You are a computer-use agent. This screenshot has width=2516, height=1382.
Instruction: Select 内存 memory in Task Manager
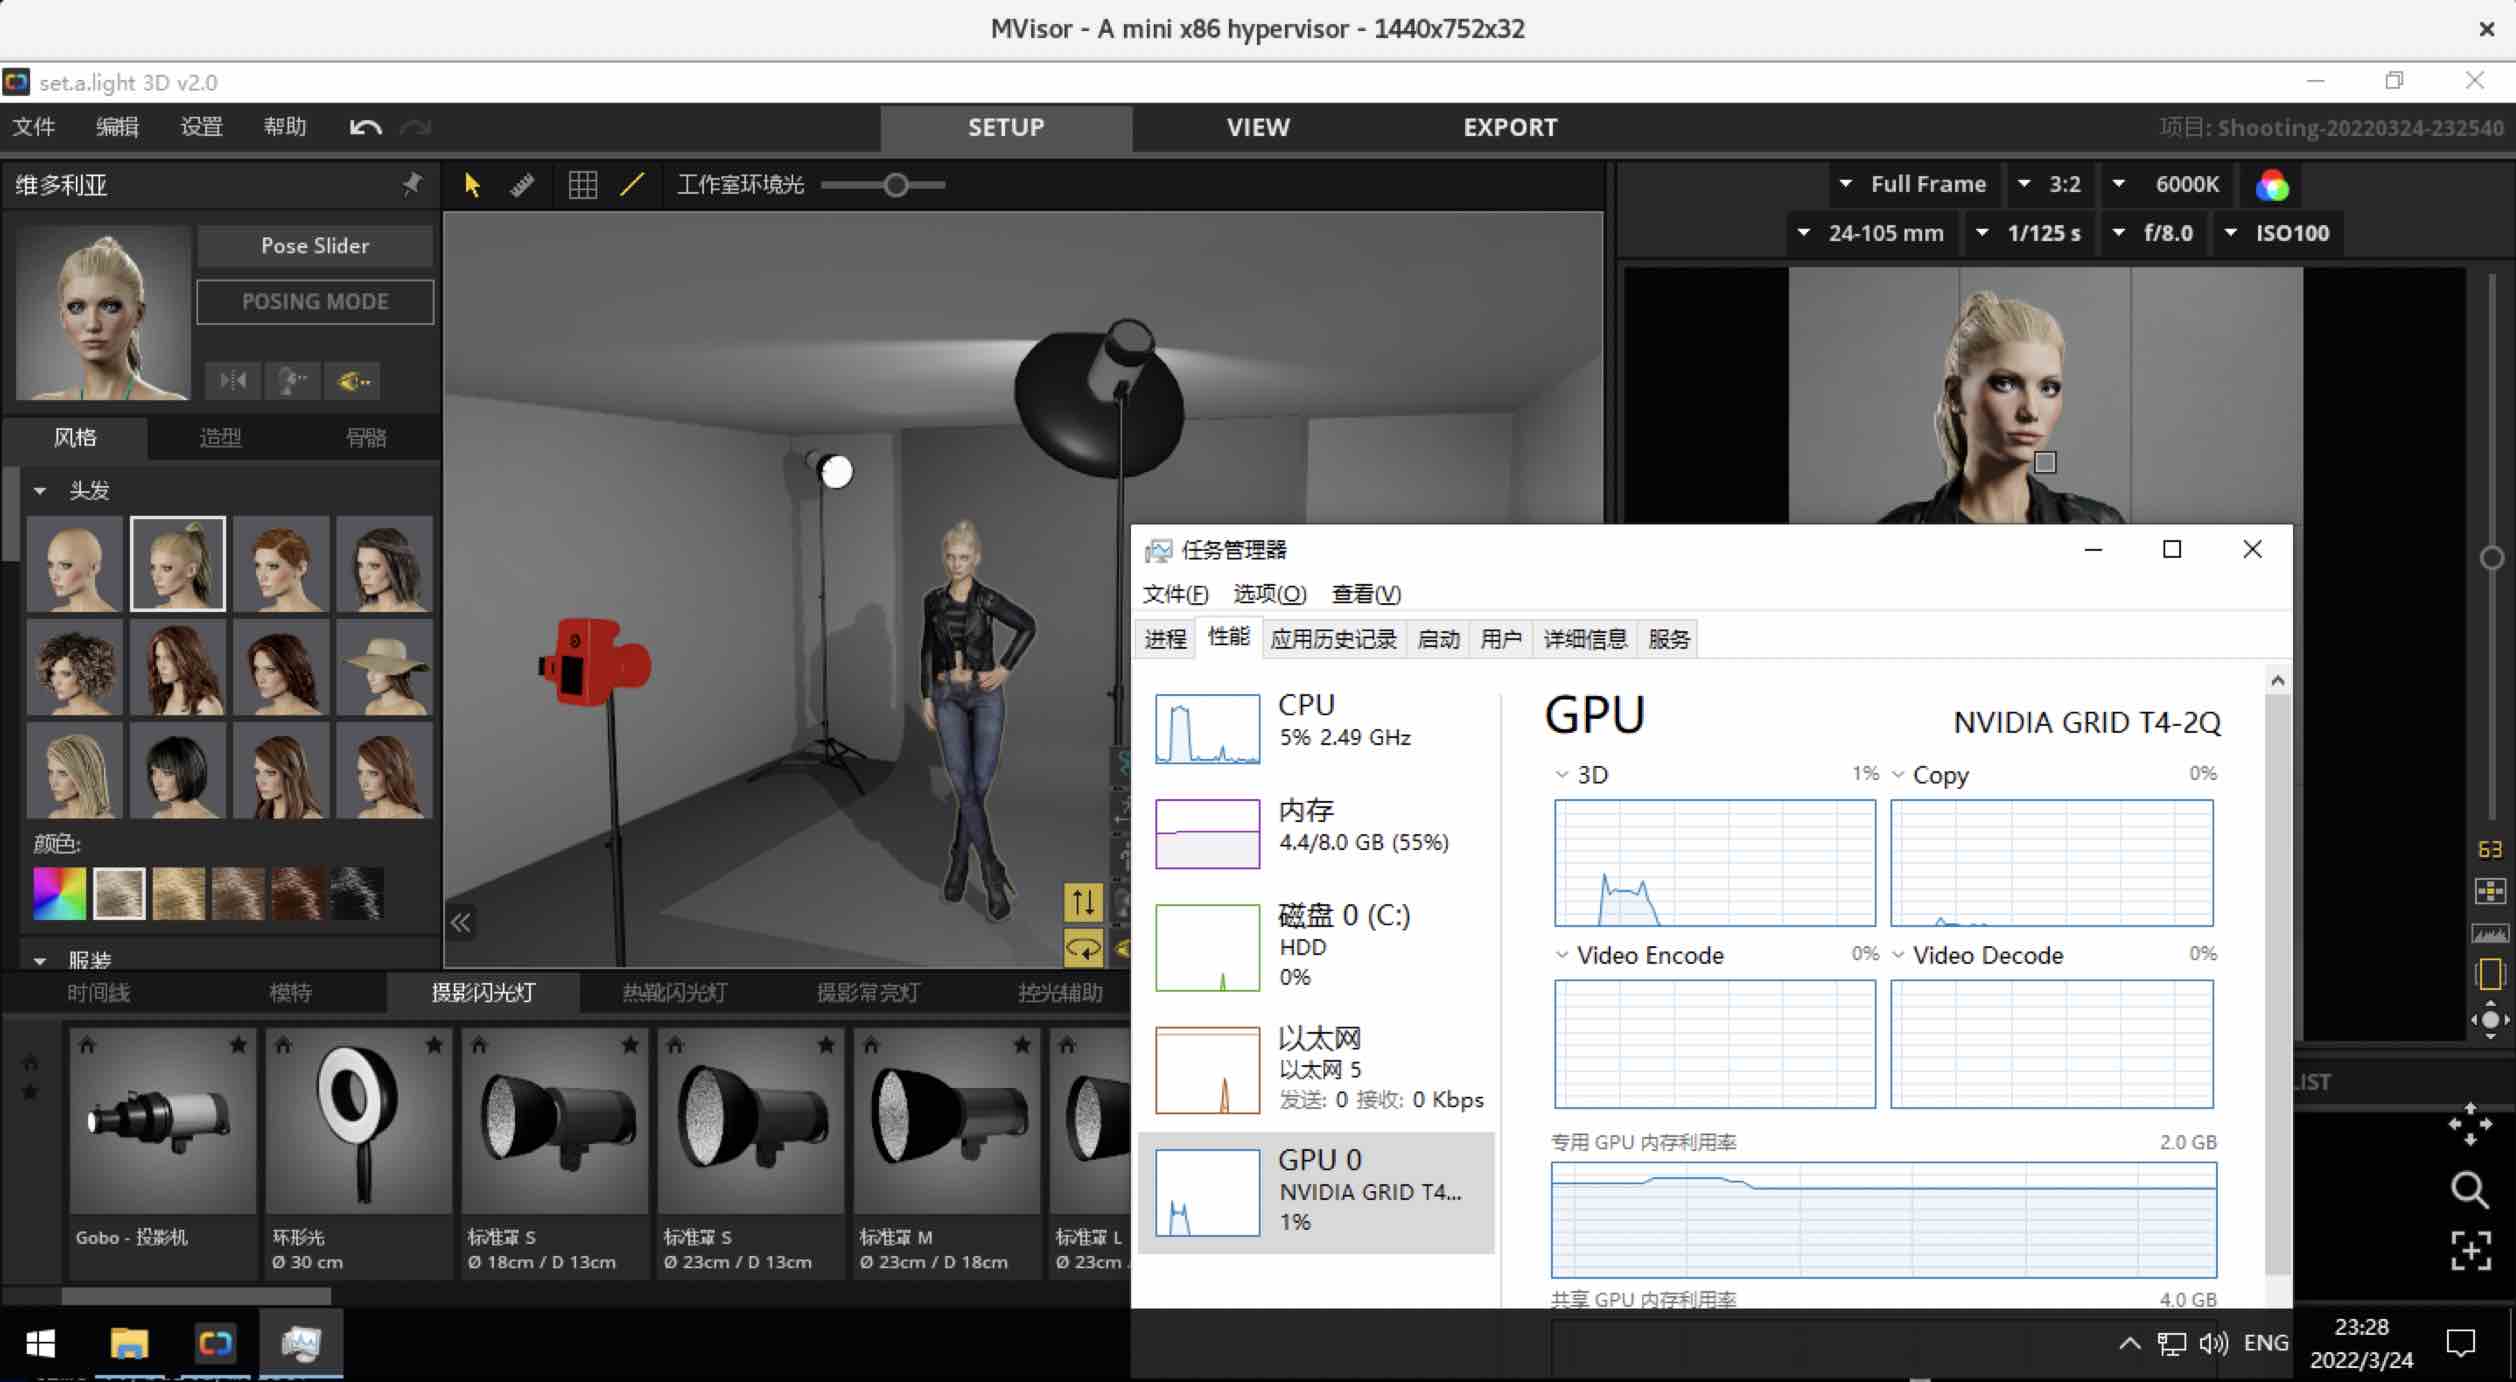(x=1316, y=832)
